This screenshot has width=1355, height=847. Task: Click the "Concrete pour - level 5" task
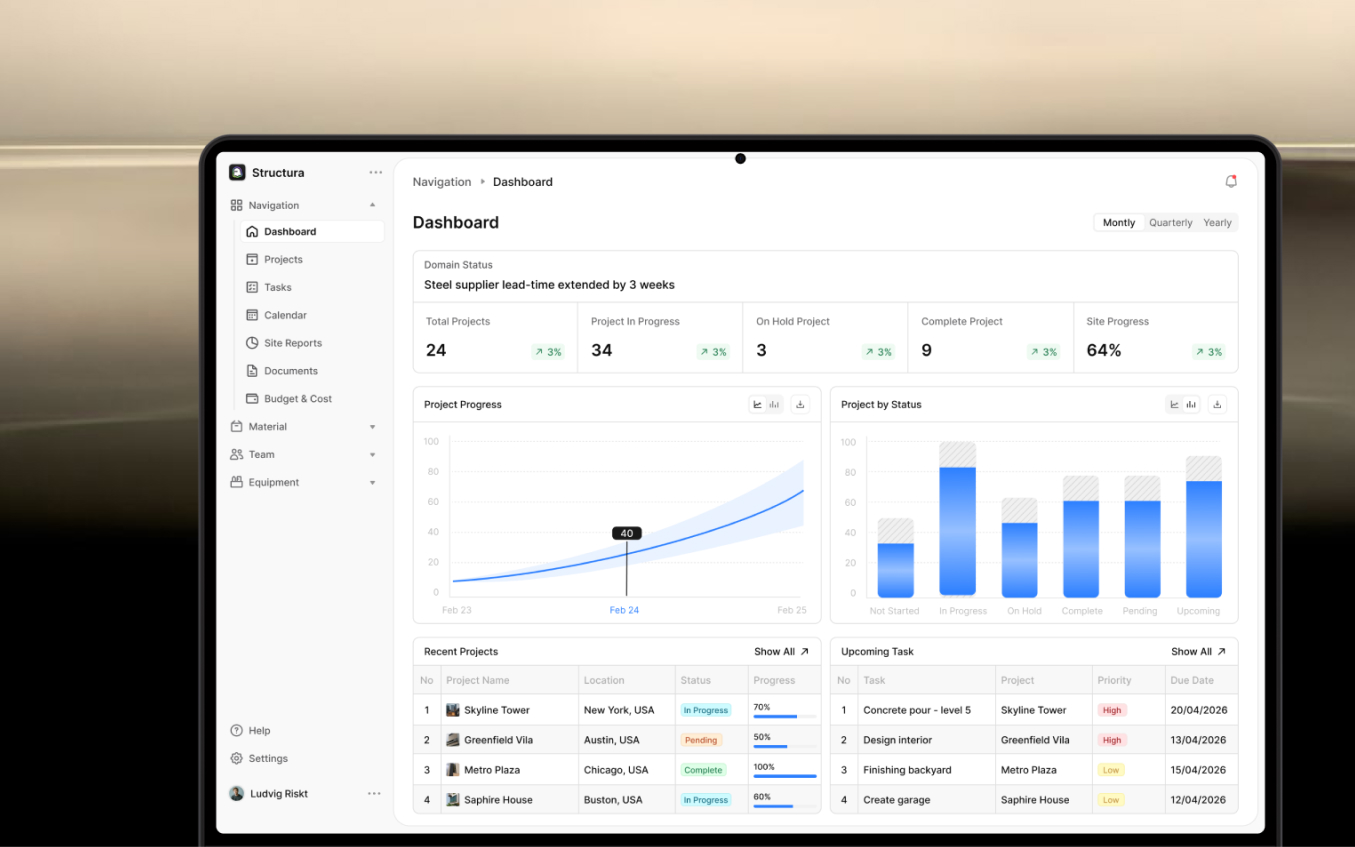point(917,710)
